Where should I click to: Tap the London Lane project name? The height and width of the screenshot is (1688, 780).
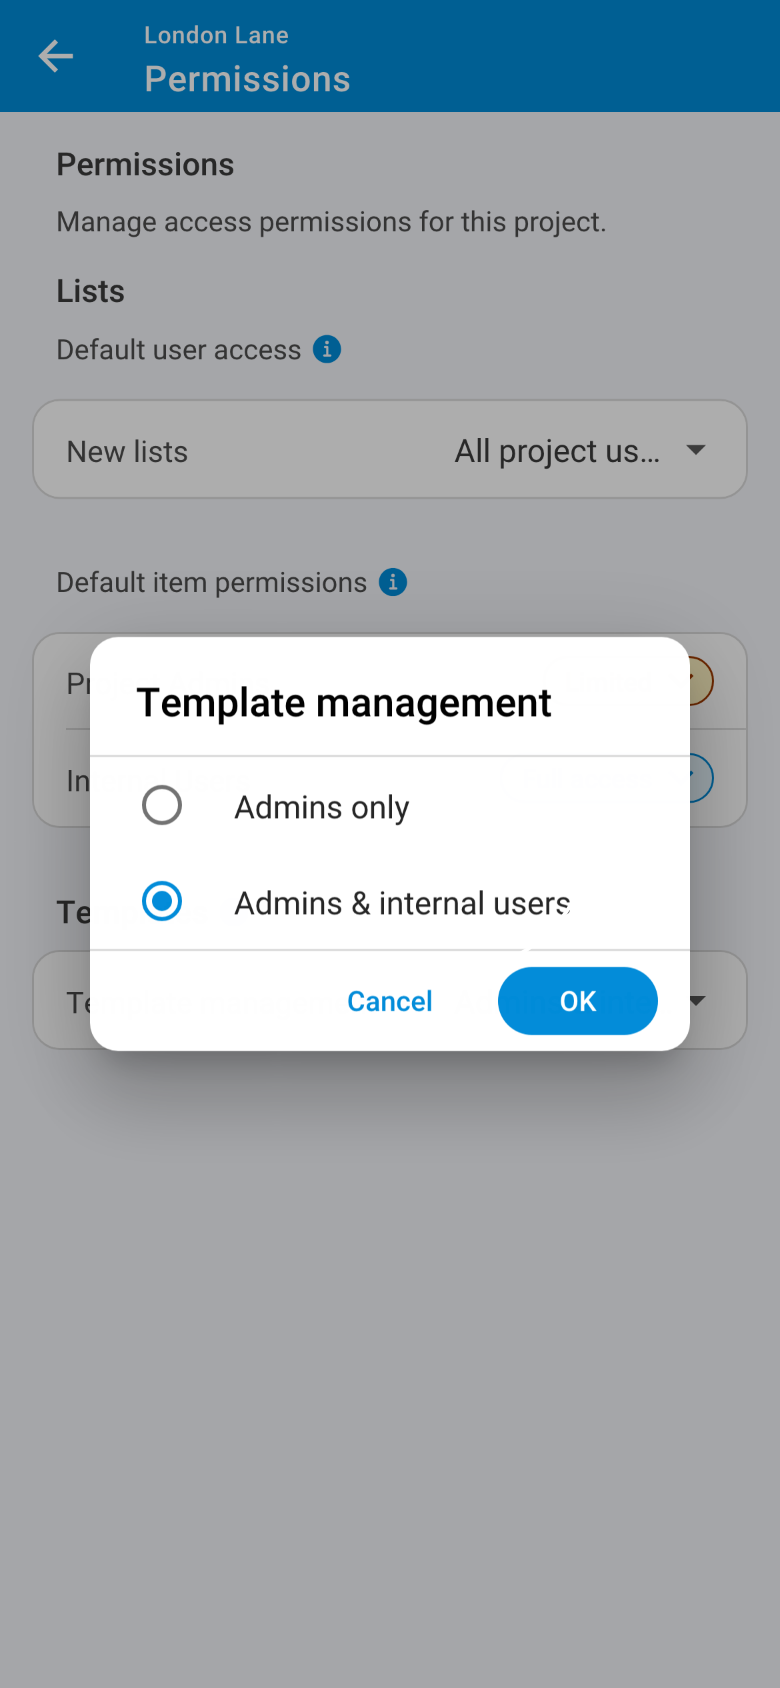216,35
